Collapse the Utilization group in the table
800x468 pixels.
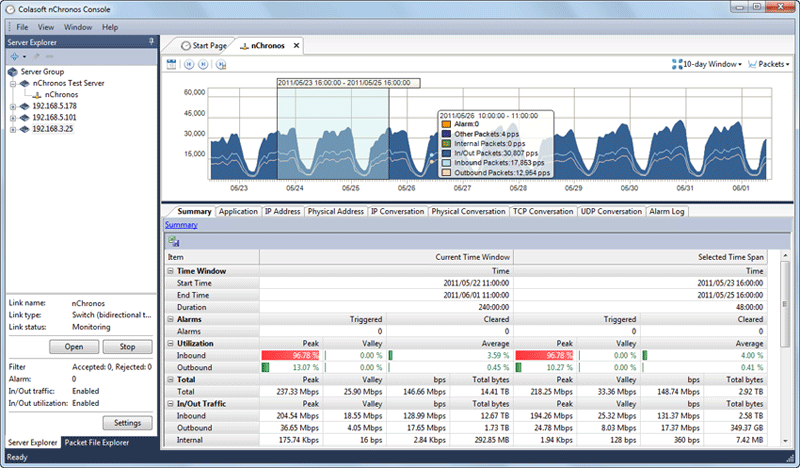pos(171,342)
